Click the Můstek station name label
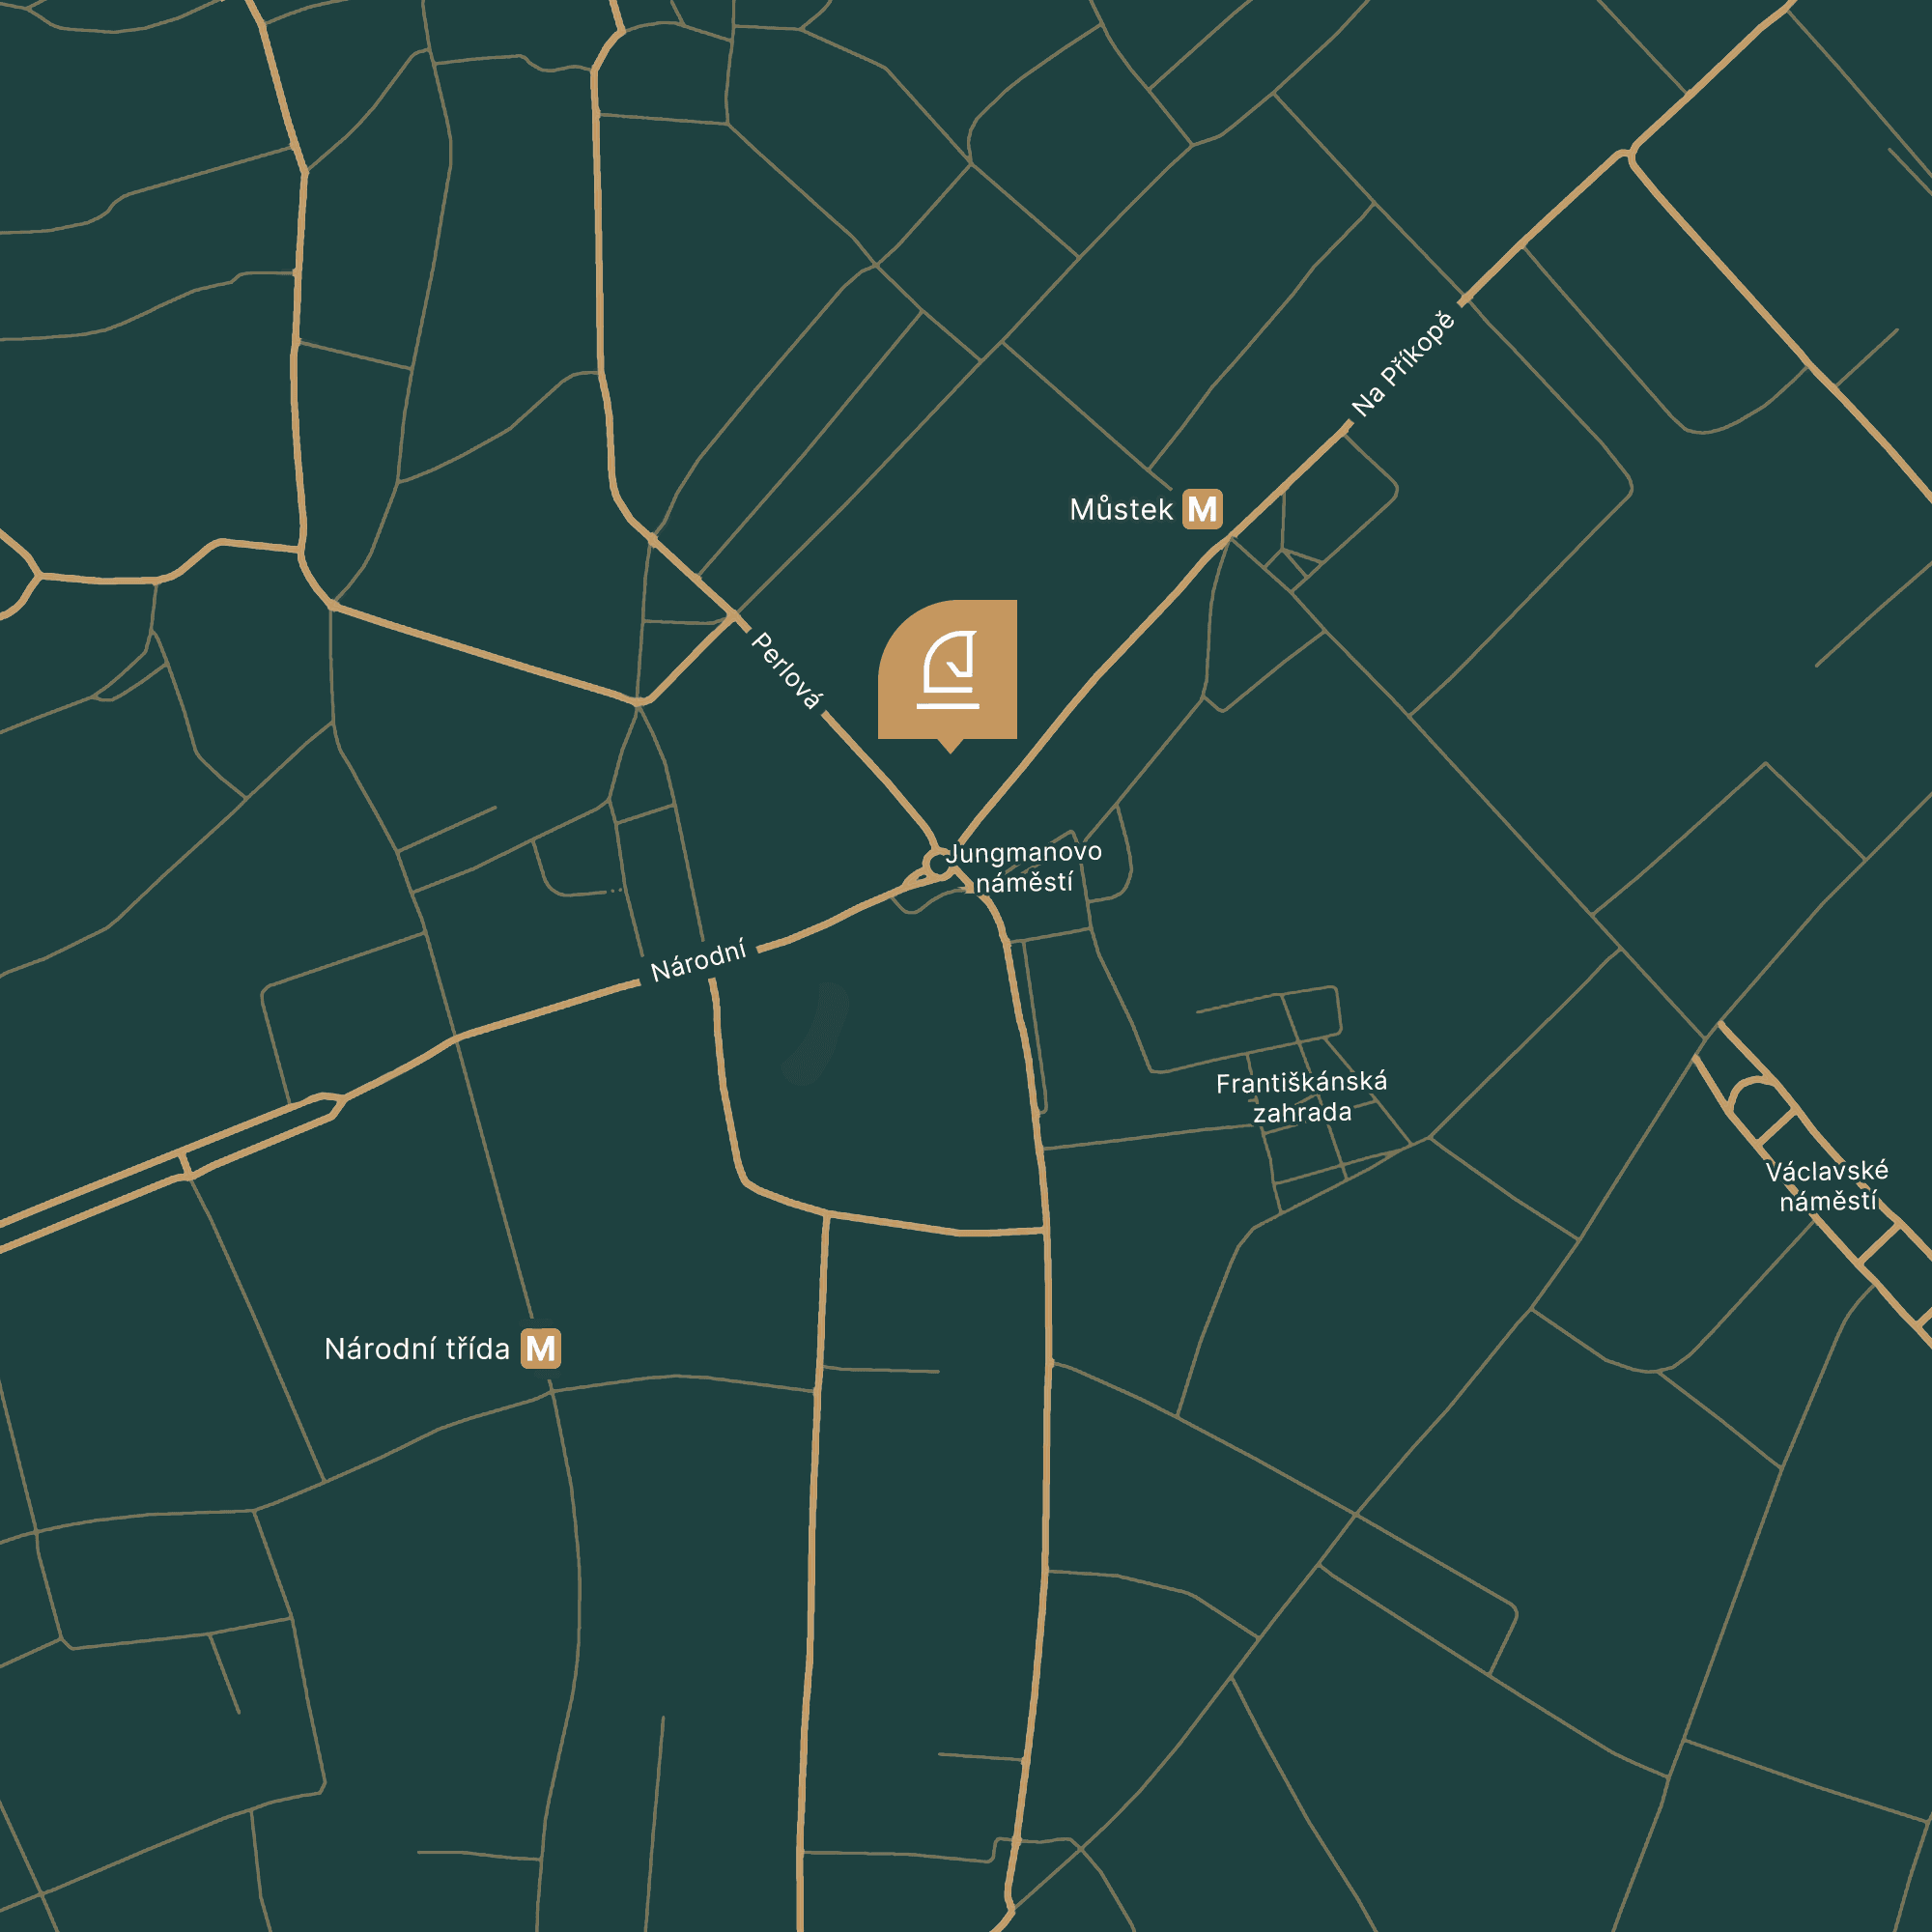 [1120, 510]
